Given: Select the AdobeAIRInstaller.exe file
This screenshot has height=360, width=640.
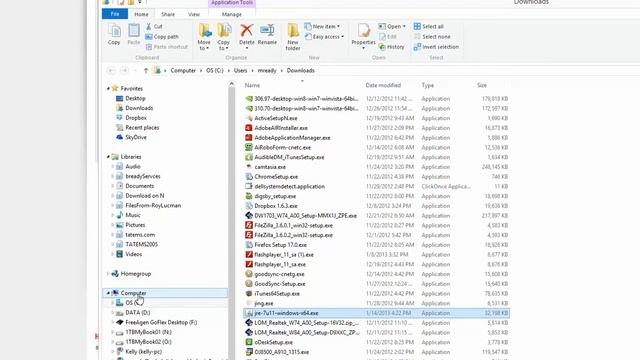Looking at the screenshot, I should coord(281,128).
